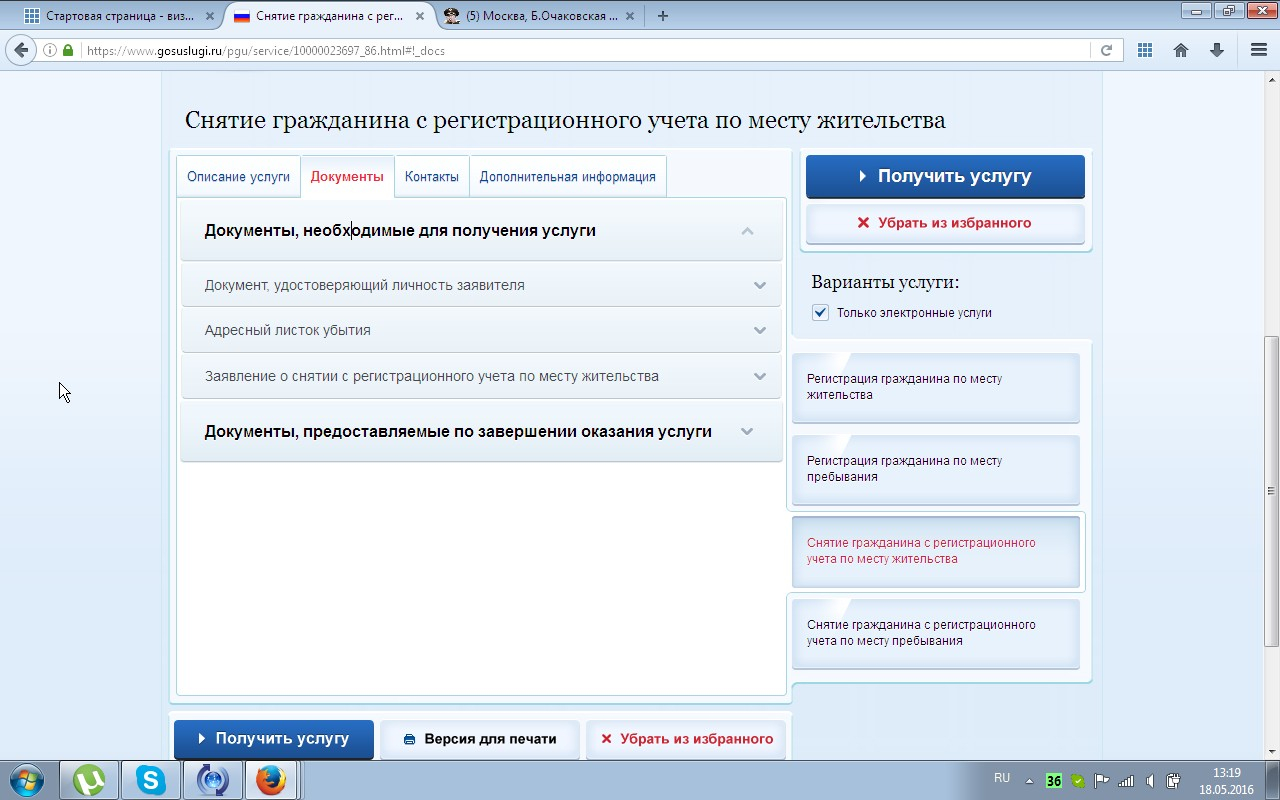Click 'Версия для печати' button
The image size is (1280, 800).
pyautogui.click(x=480, y=739)
